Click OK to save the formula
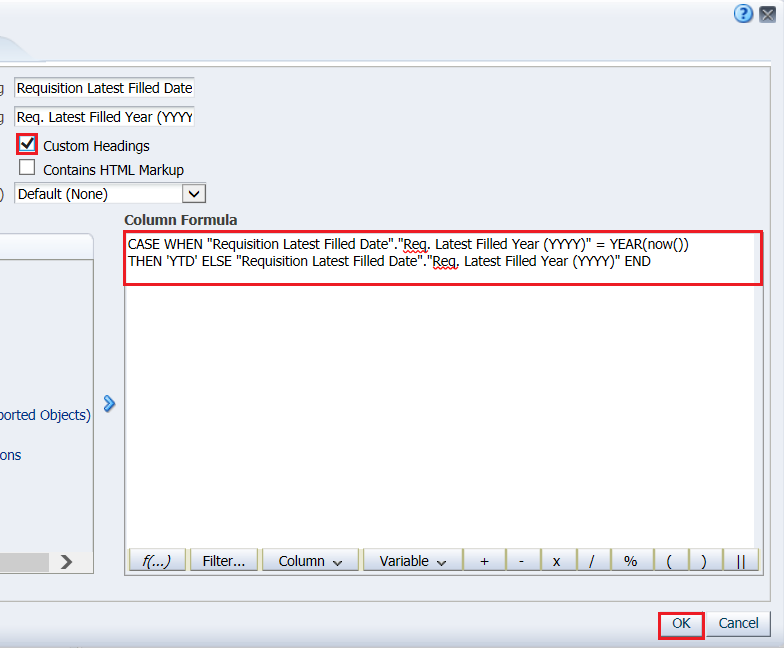 point(681,624)
